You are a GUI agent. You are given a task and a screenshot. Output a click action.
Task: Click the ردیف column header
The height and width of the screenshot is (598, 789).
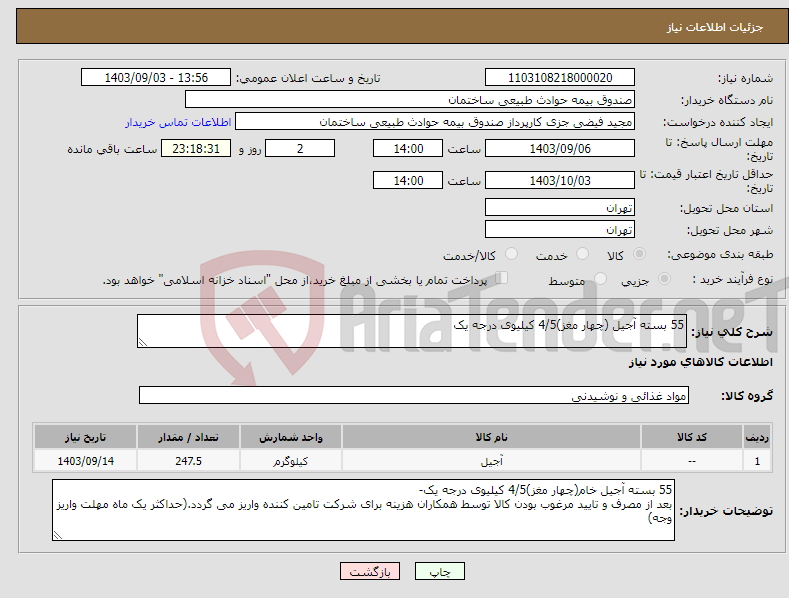(x=757, y=437)
